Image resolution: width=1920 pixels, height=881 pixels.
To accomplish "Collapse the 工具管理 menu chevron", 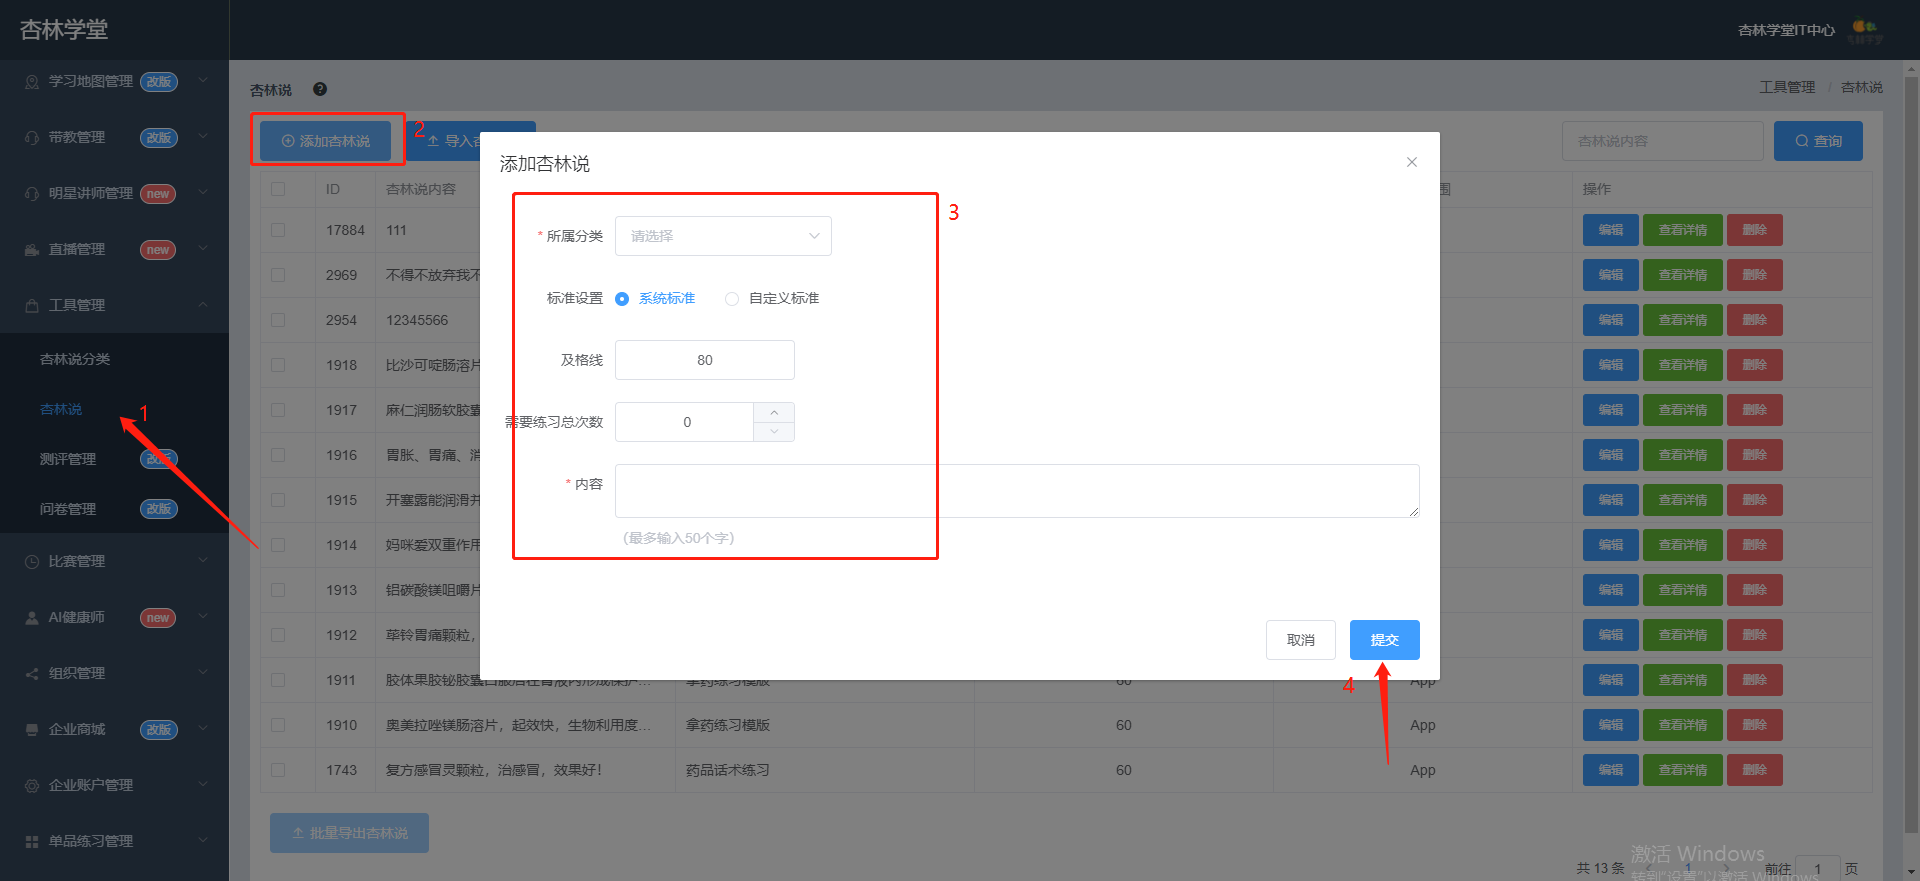I will pos(203,304).
